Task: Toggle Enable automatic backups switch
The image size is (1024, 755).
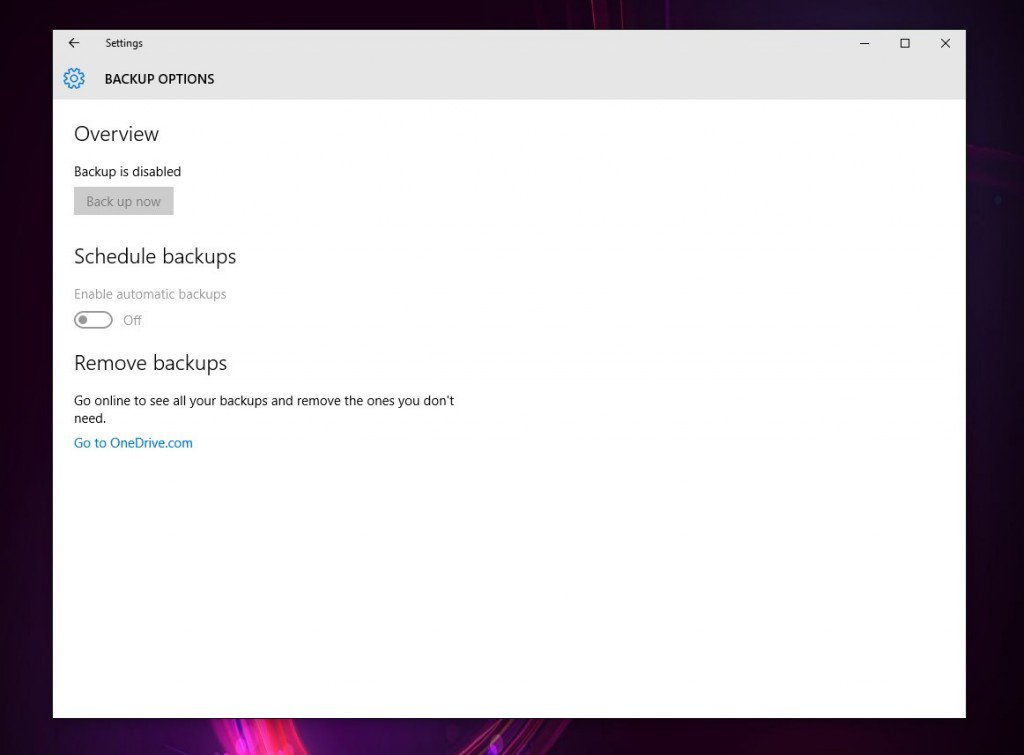Action: tap(93, 320)
